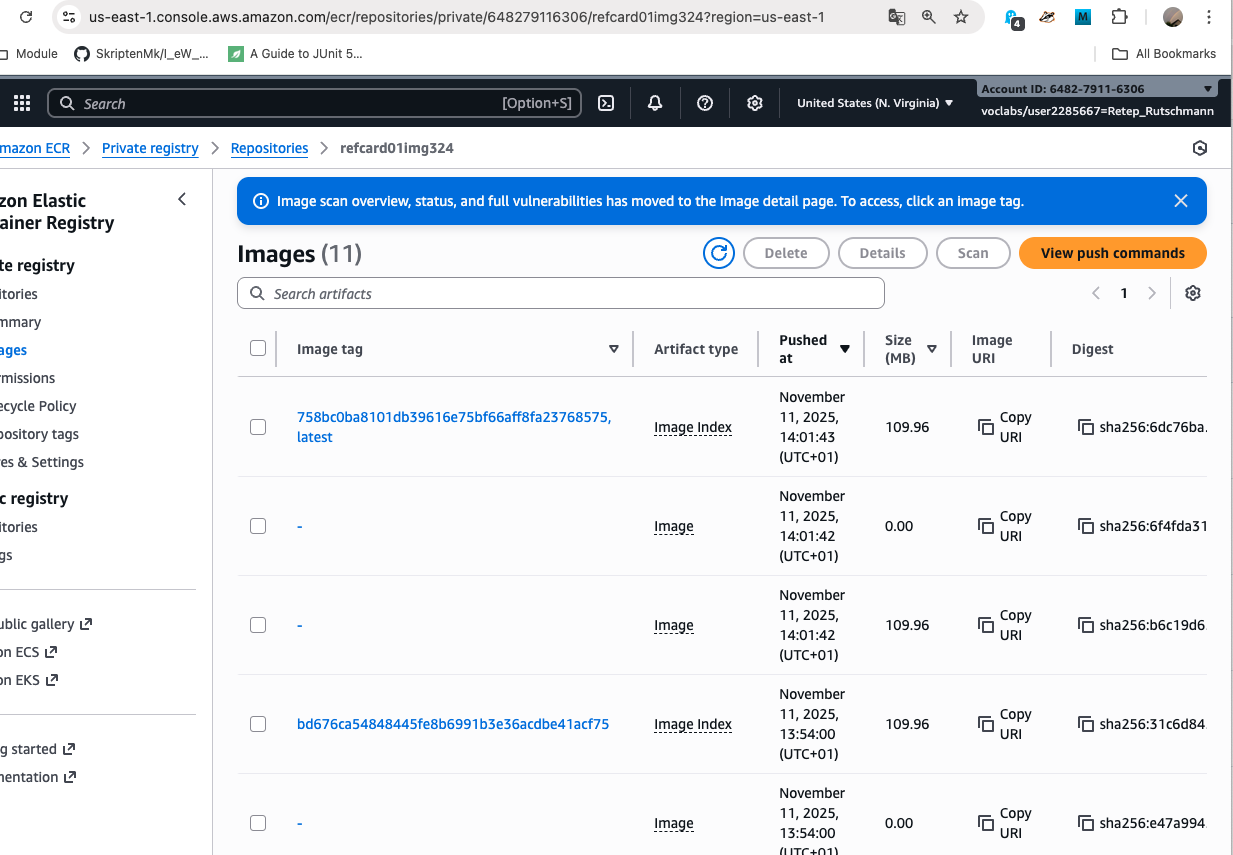This screenshot has height=855, width=1233.
Task: Copy digest sha256:6dc76ba
Action: point(1086,427)
